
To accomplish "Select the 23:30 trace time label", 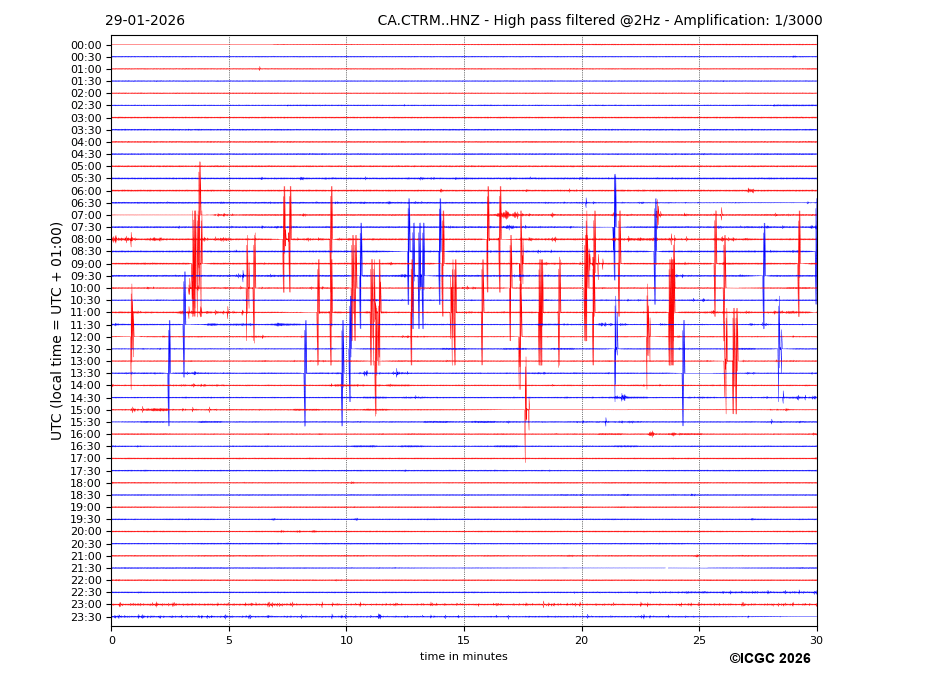I will click(x=86, y=617).
